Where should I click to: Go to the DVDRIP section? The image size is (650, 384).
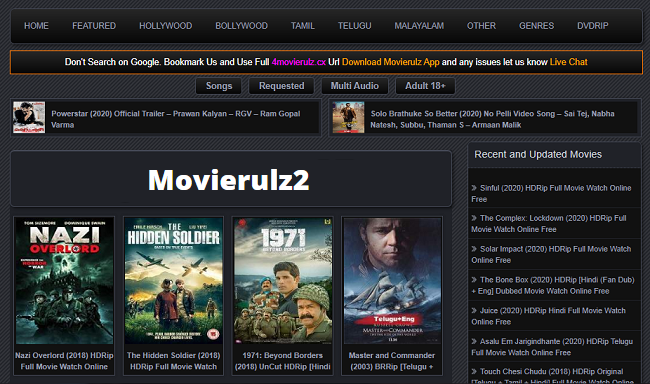[x=593, y=26]
